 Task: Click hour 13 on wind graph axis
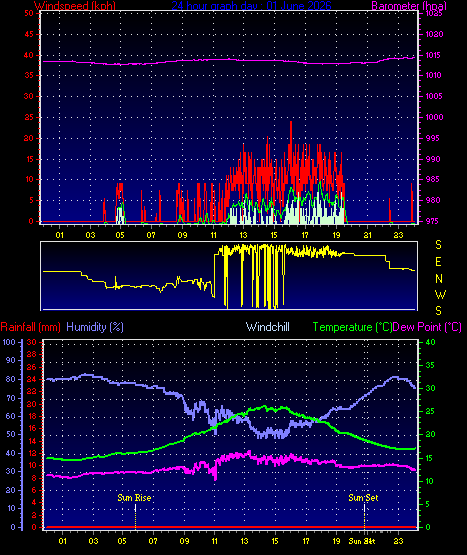(243, 235)
